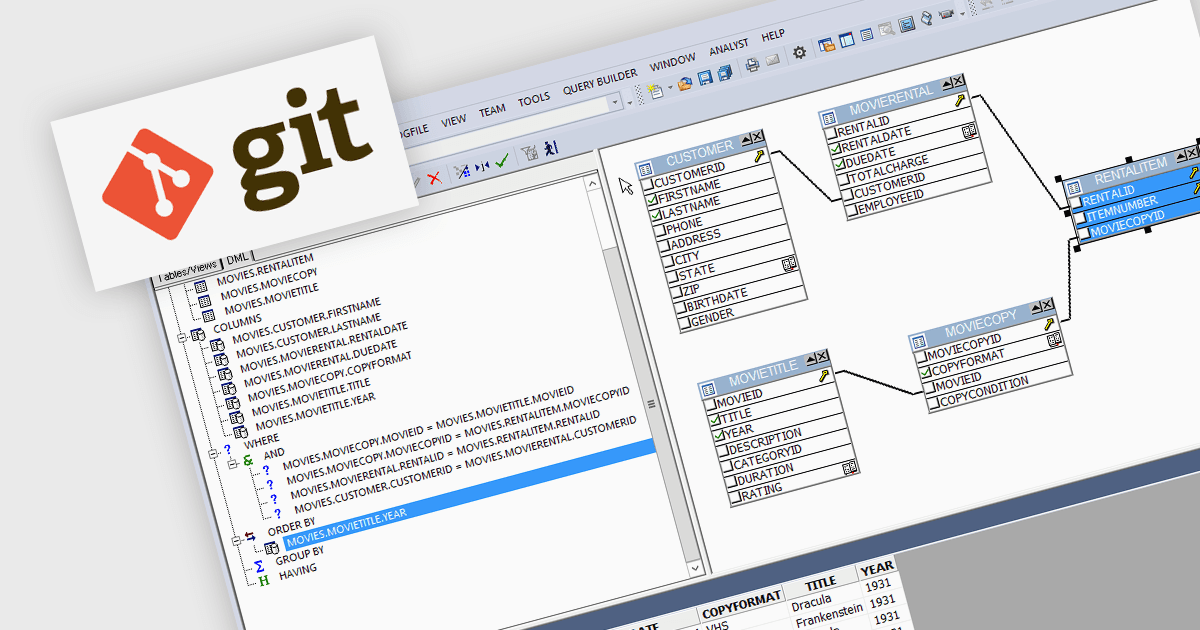This screenshot has height=630, width=1200.
Task: Check the PHONE box in CUSTOMER table
Action: 660,229
